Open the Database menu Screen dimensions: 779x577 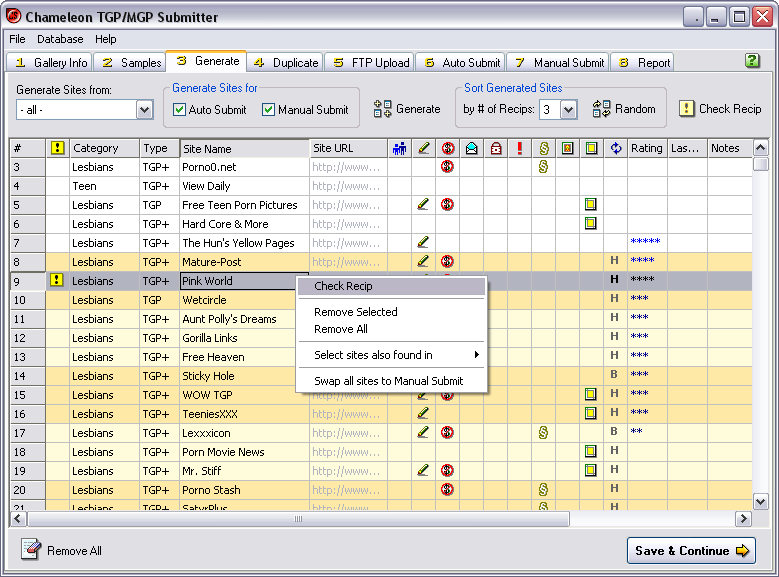tap(60, 39)
